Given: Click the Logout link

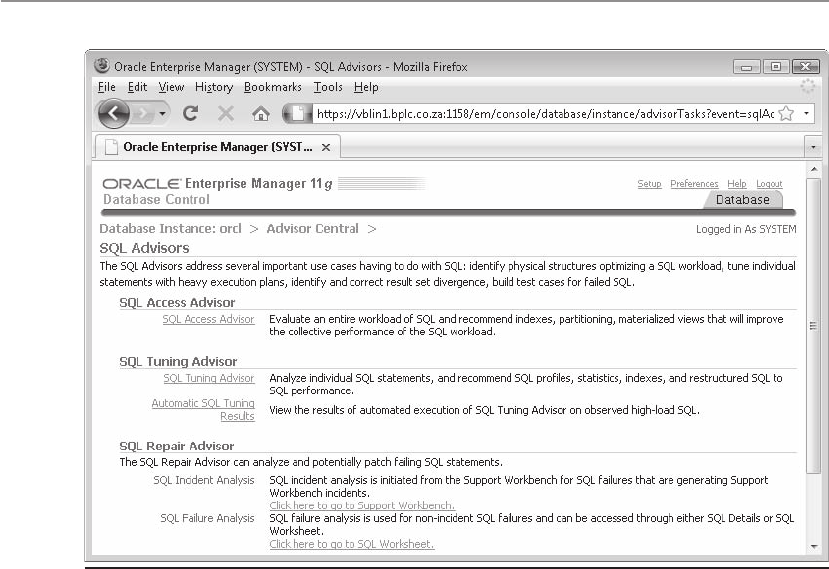Looking at the screenshot, I should (x=769, y=183).
